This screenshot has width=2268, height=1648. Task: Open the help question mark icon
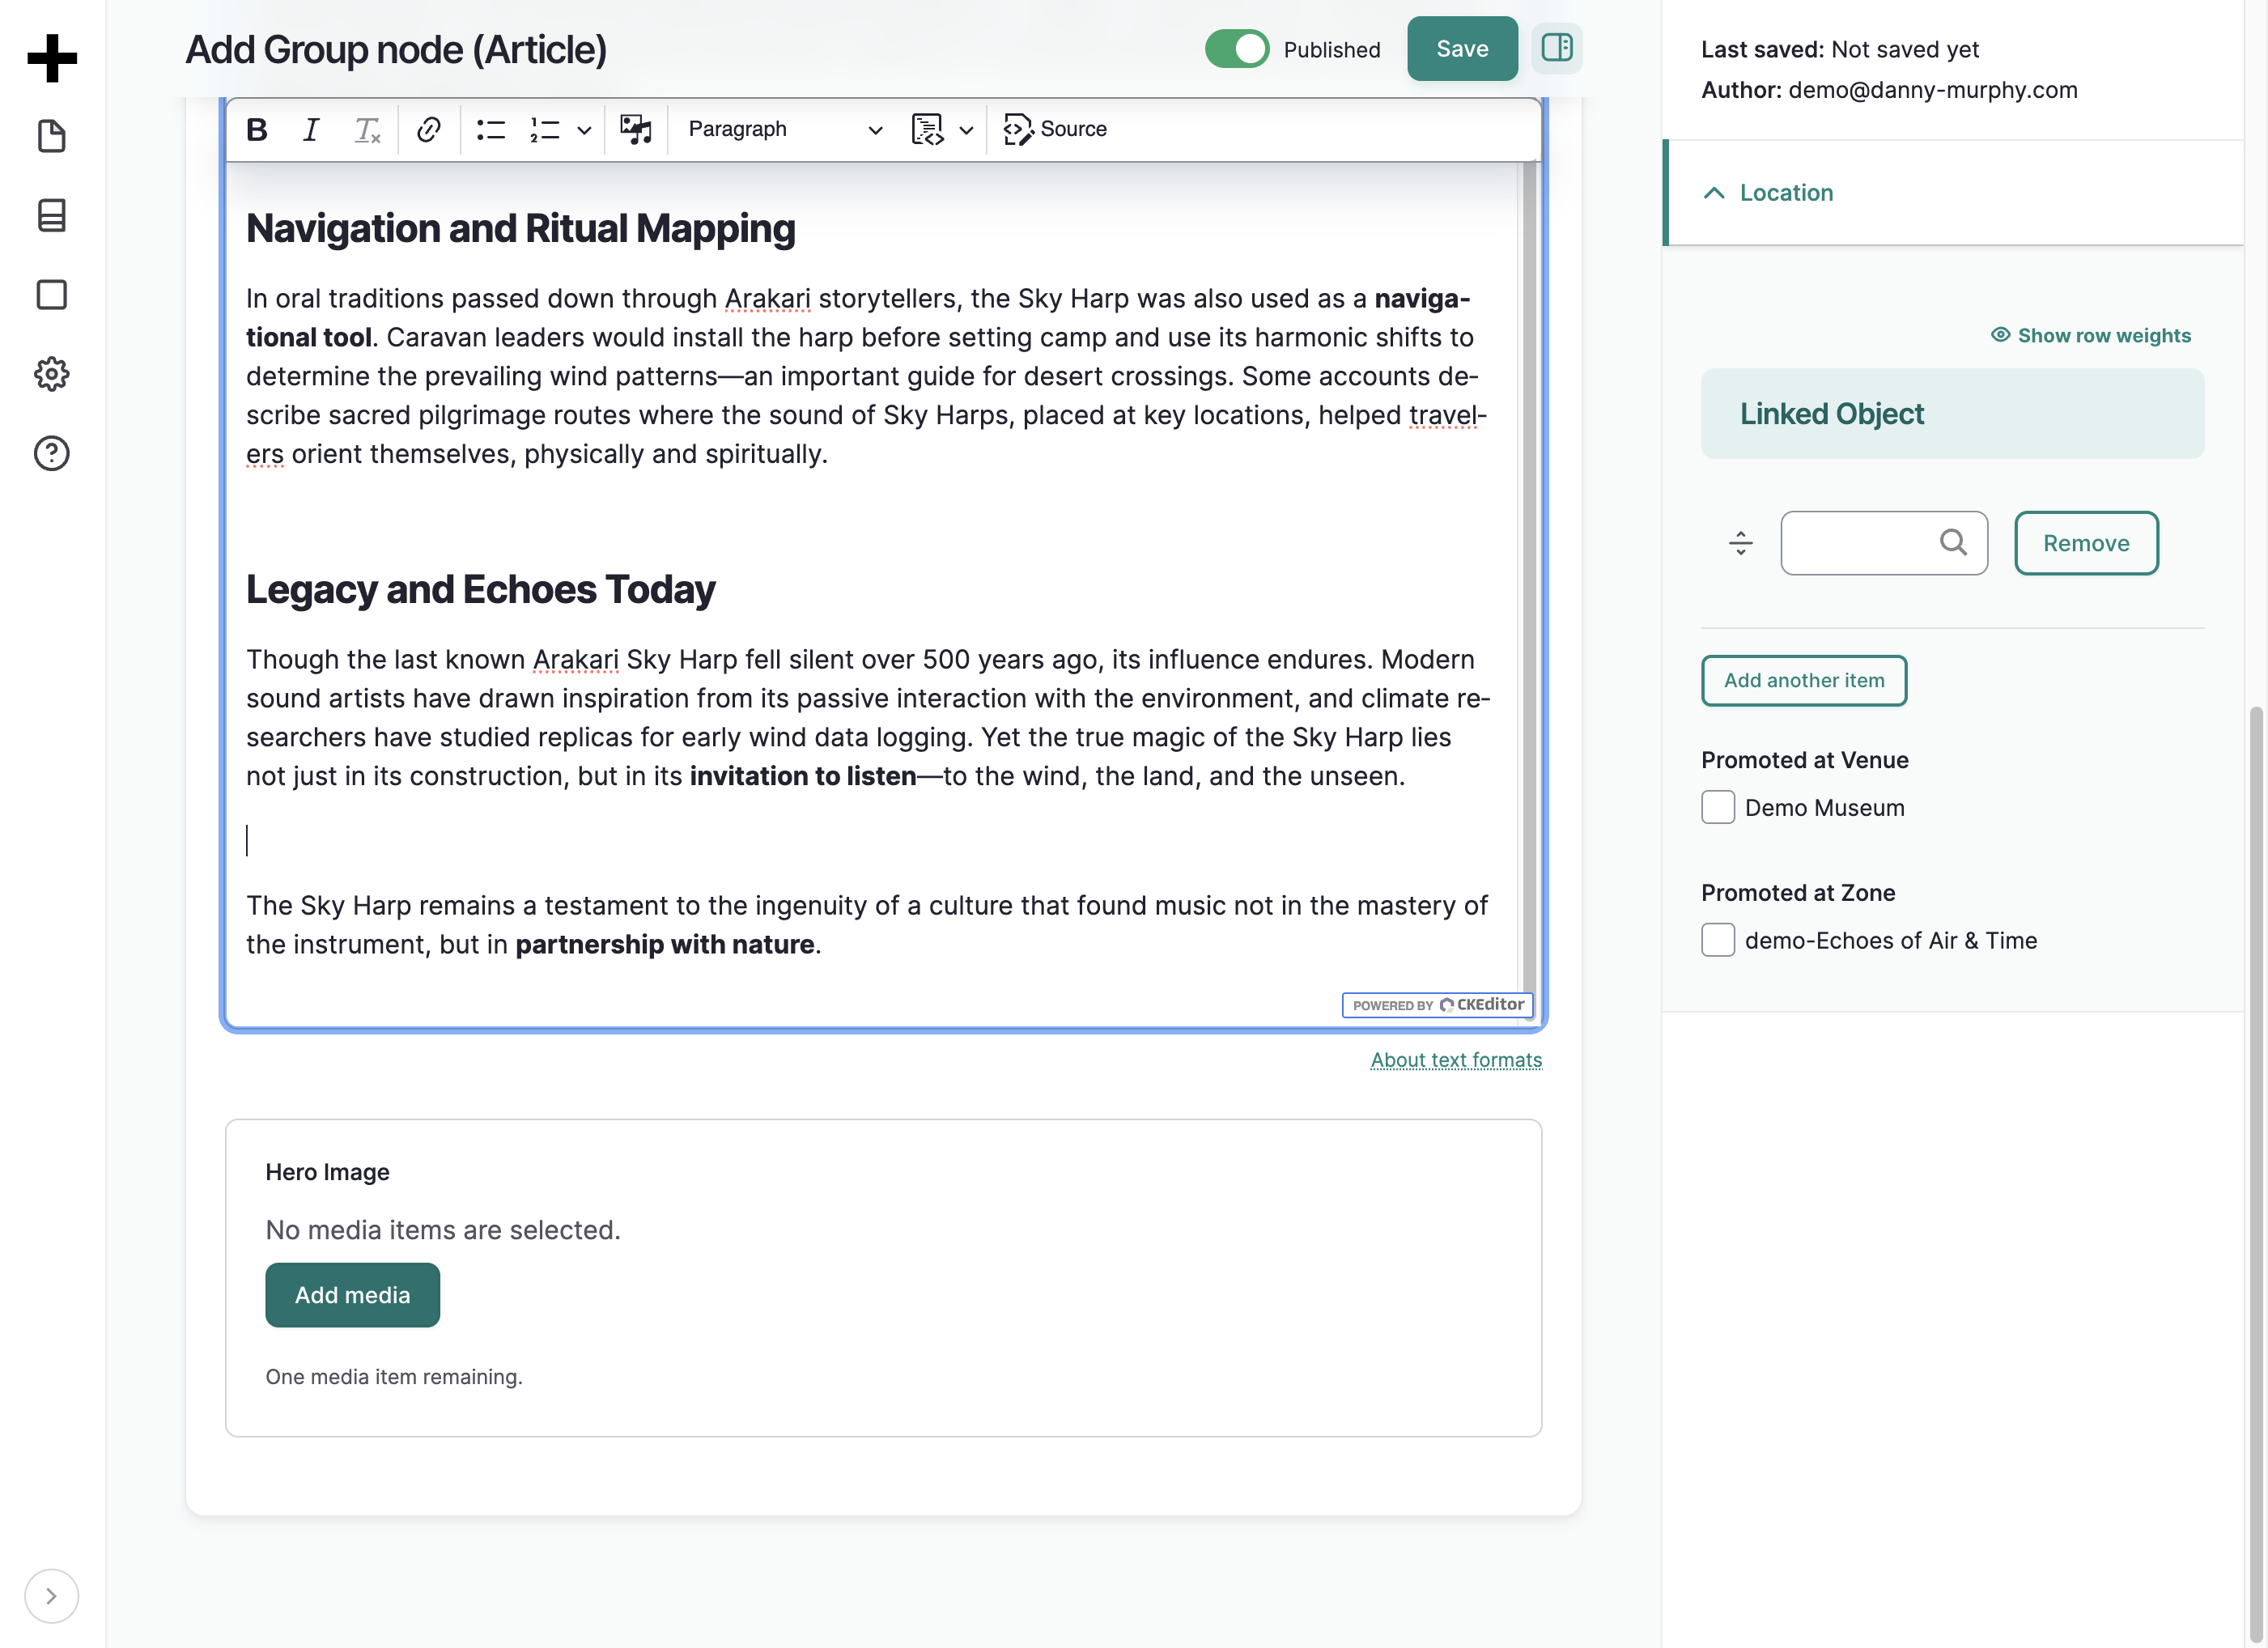point(52,453)
